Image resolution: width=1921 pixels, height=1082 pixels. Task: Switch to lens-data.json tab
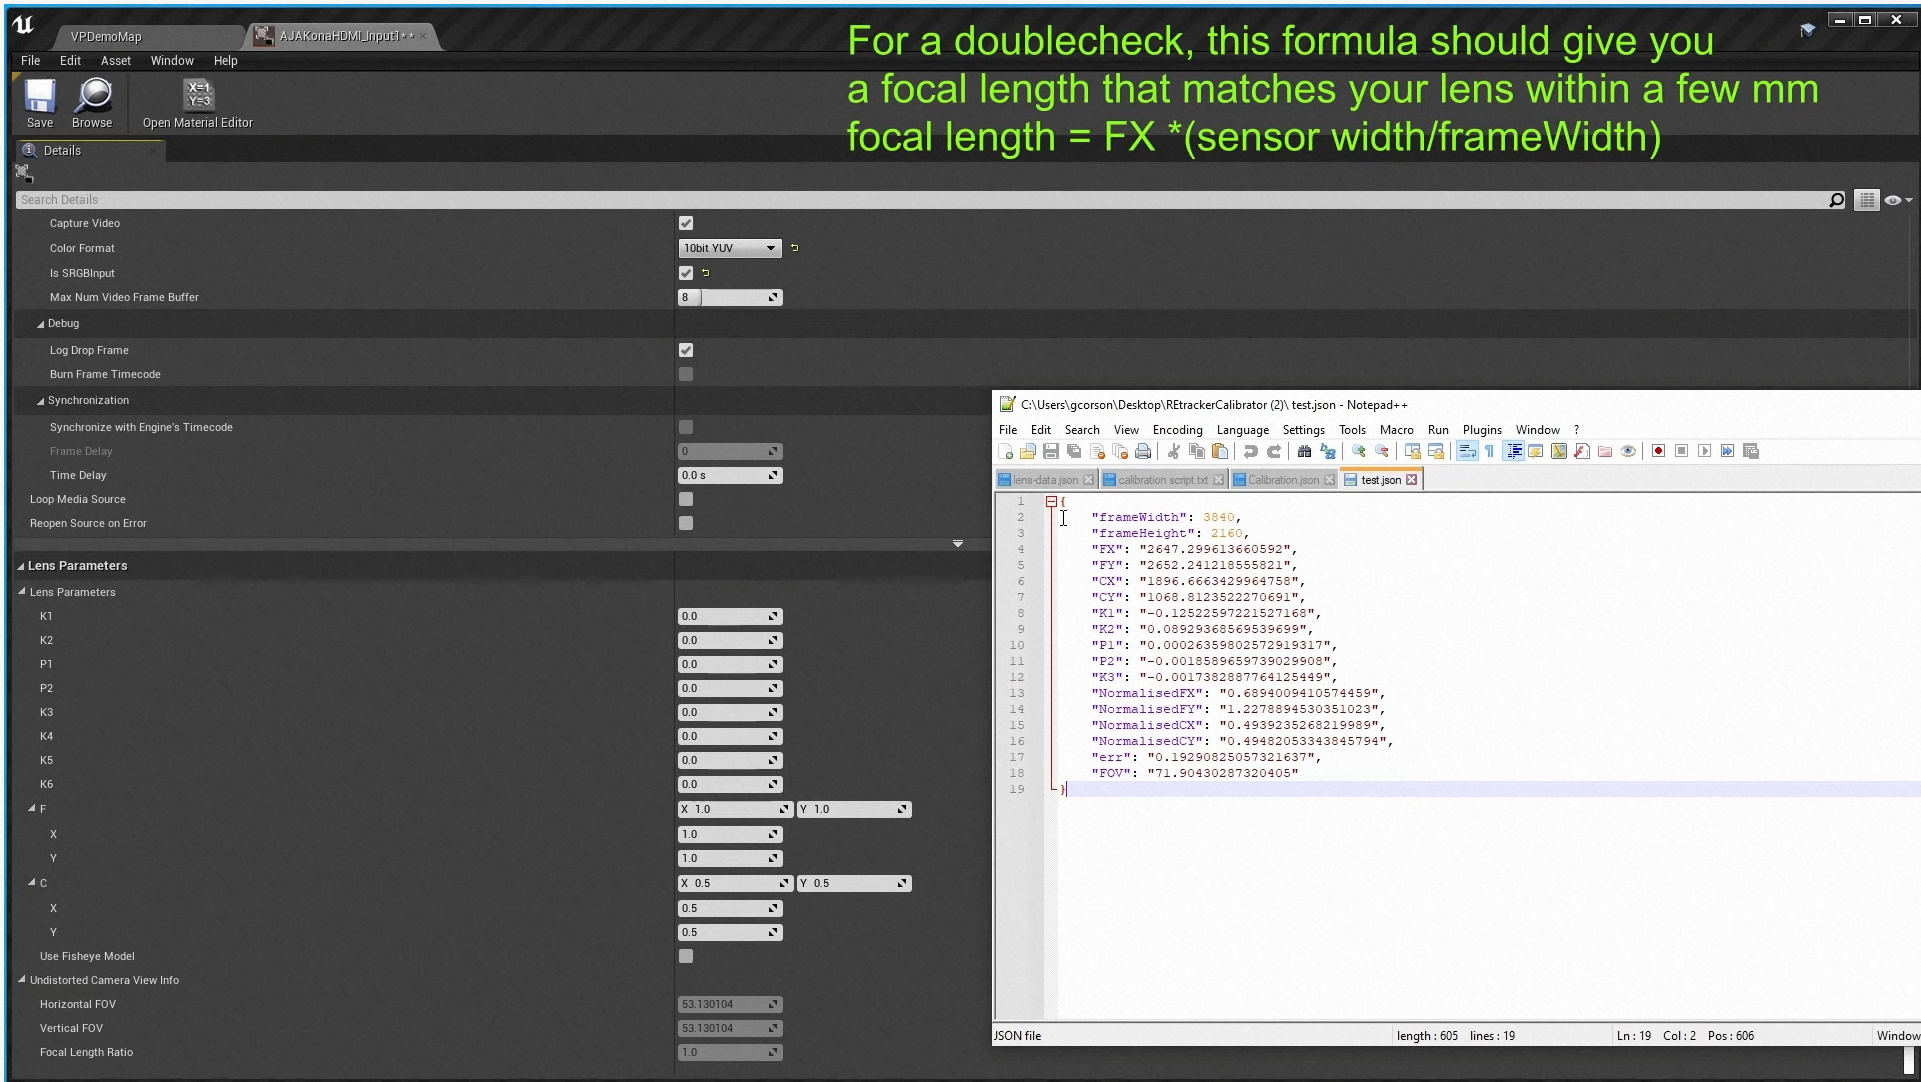1045,480
